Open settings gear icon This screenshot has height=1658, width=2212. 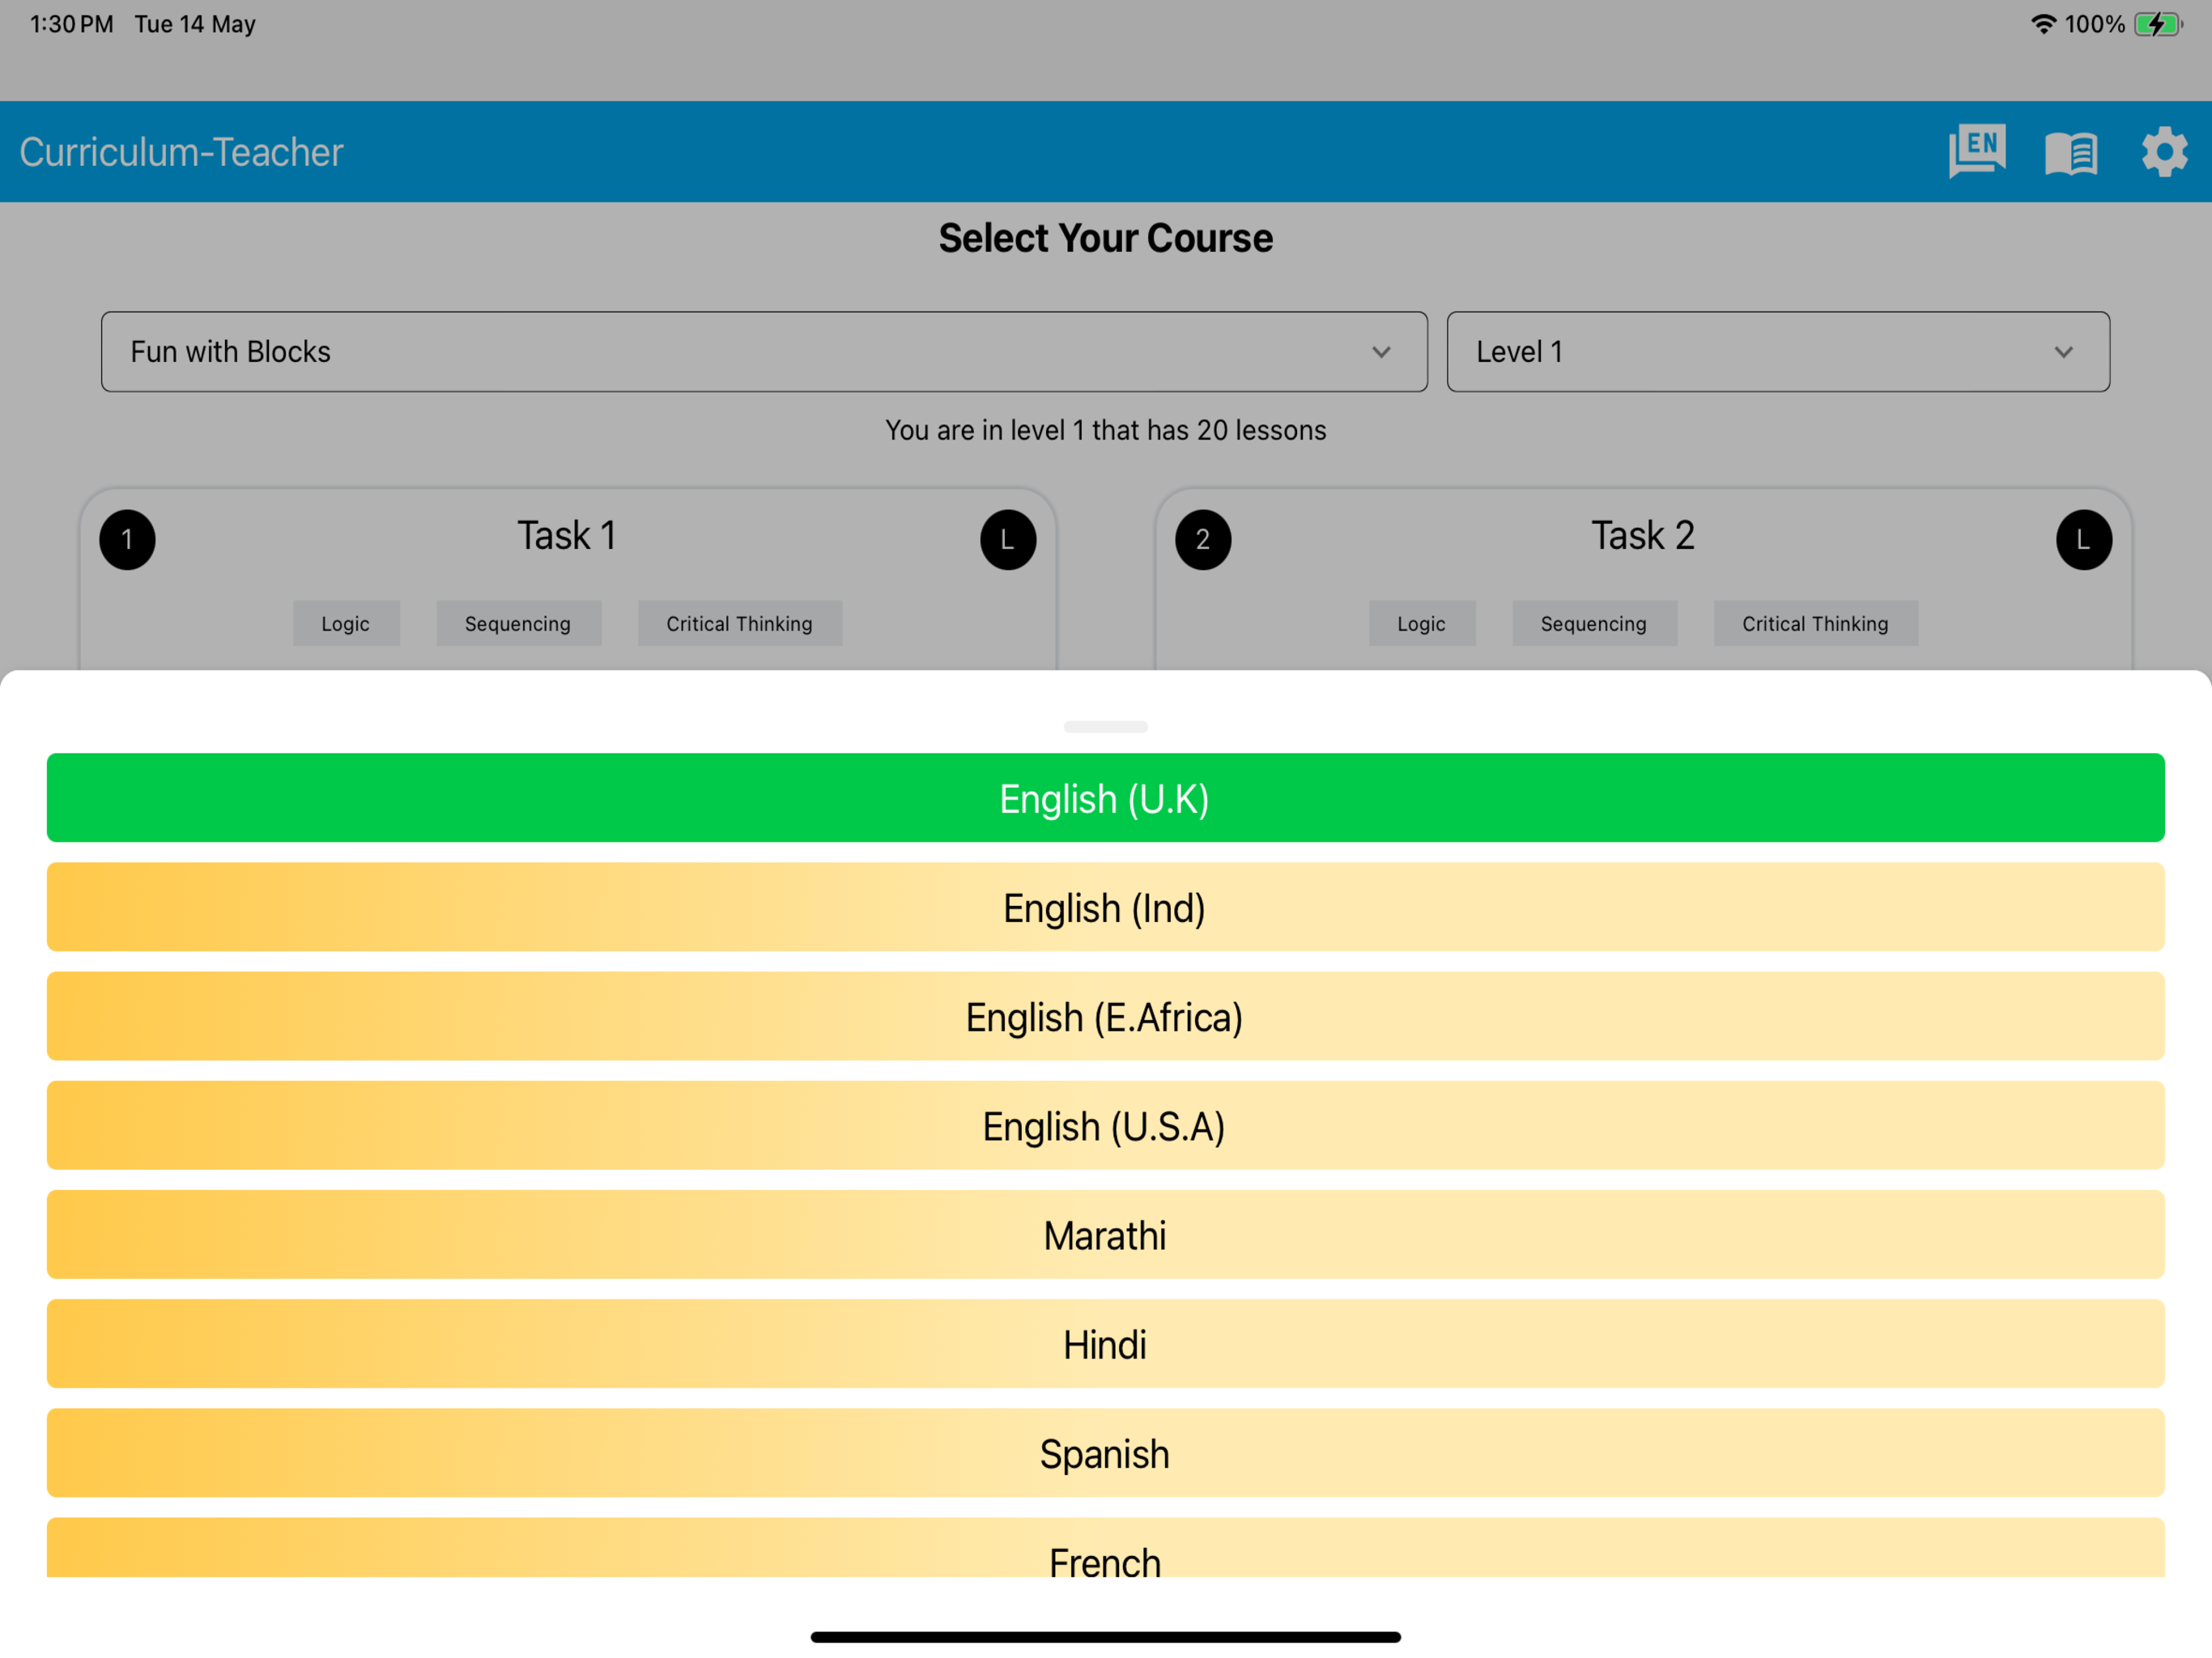2164,152
